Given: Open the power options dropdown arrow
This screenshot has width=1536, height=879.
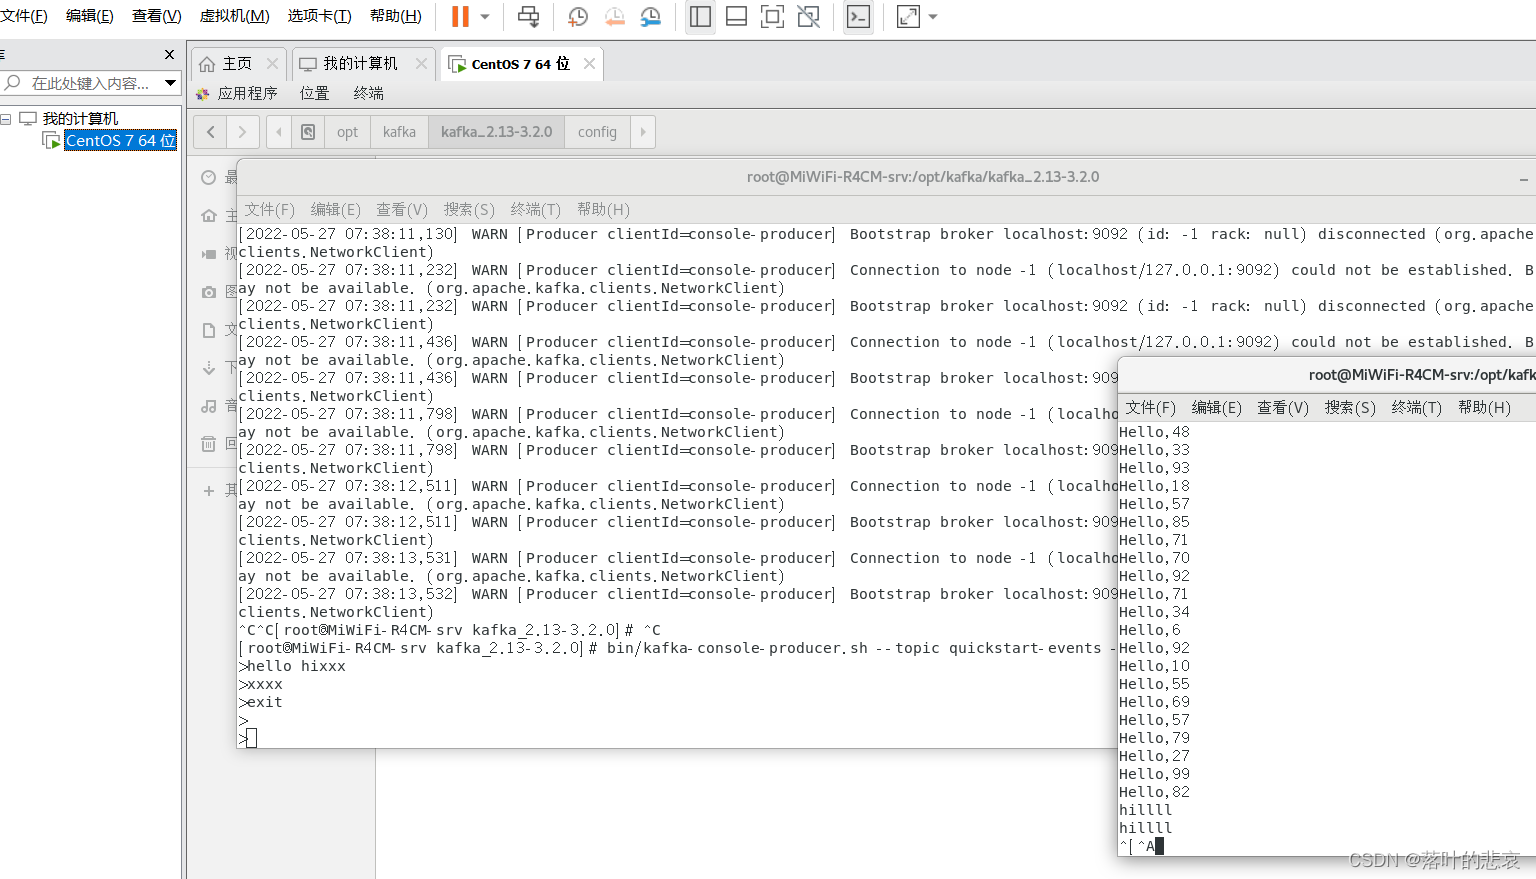Looking at the screenshot, I should pos(485,16).
